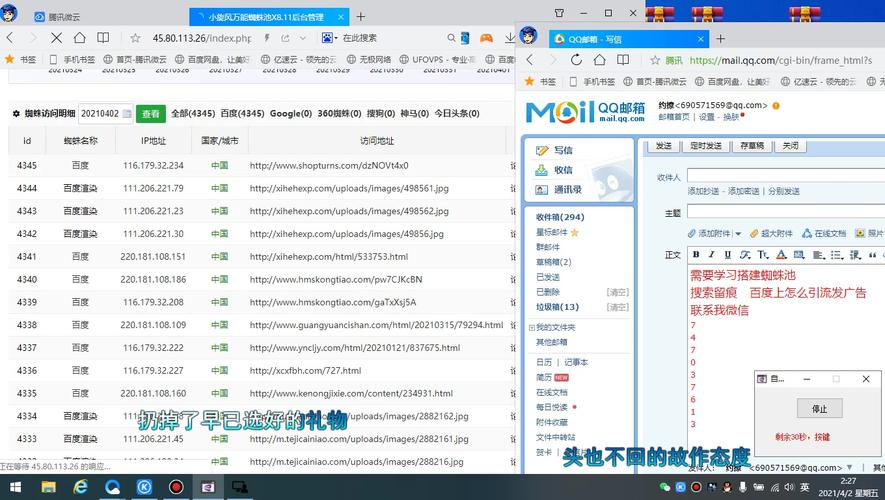Click 在线文档 online document attachment

tap(824, 233)
